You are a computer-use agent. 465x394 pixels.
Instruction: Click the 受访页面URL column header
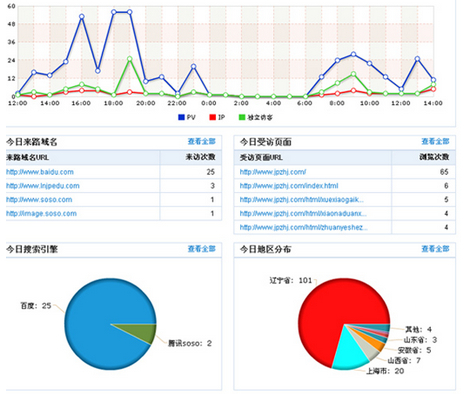(261, 157)
